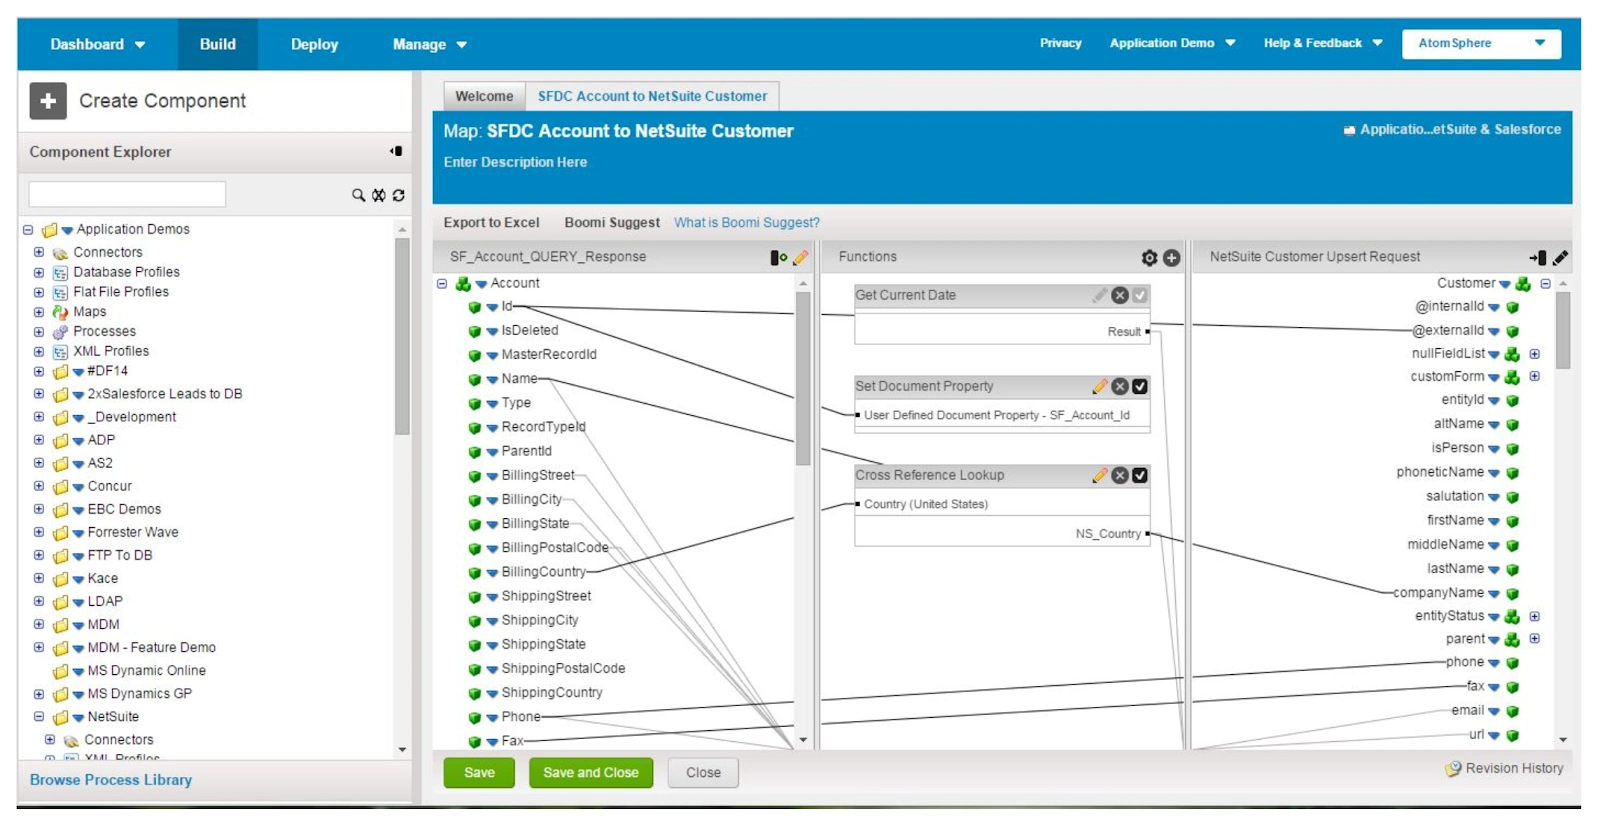Open the Privacy link
This screenshot has height=830, width=1600.
point(1060,43)
